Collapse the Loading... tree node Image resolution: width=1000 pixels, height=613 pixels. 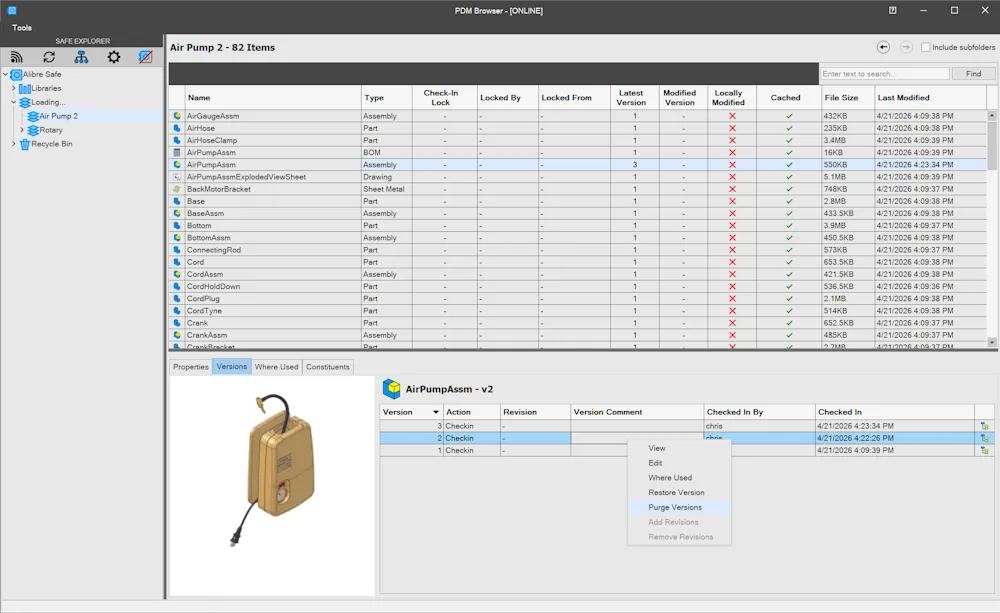click(14, 102)
